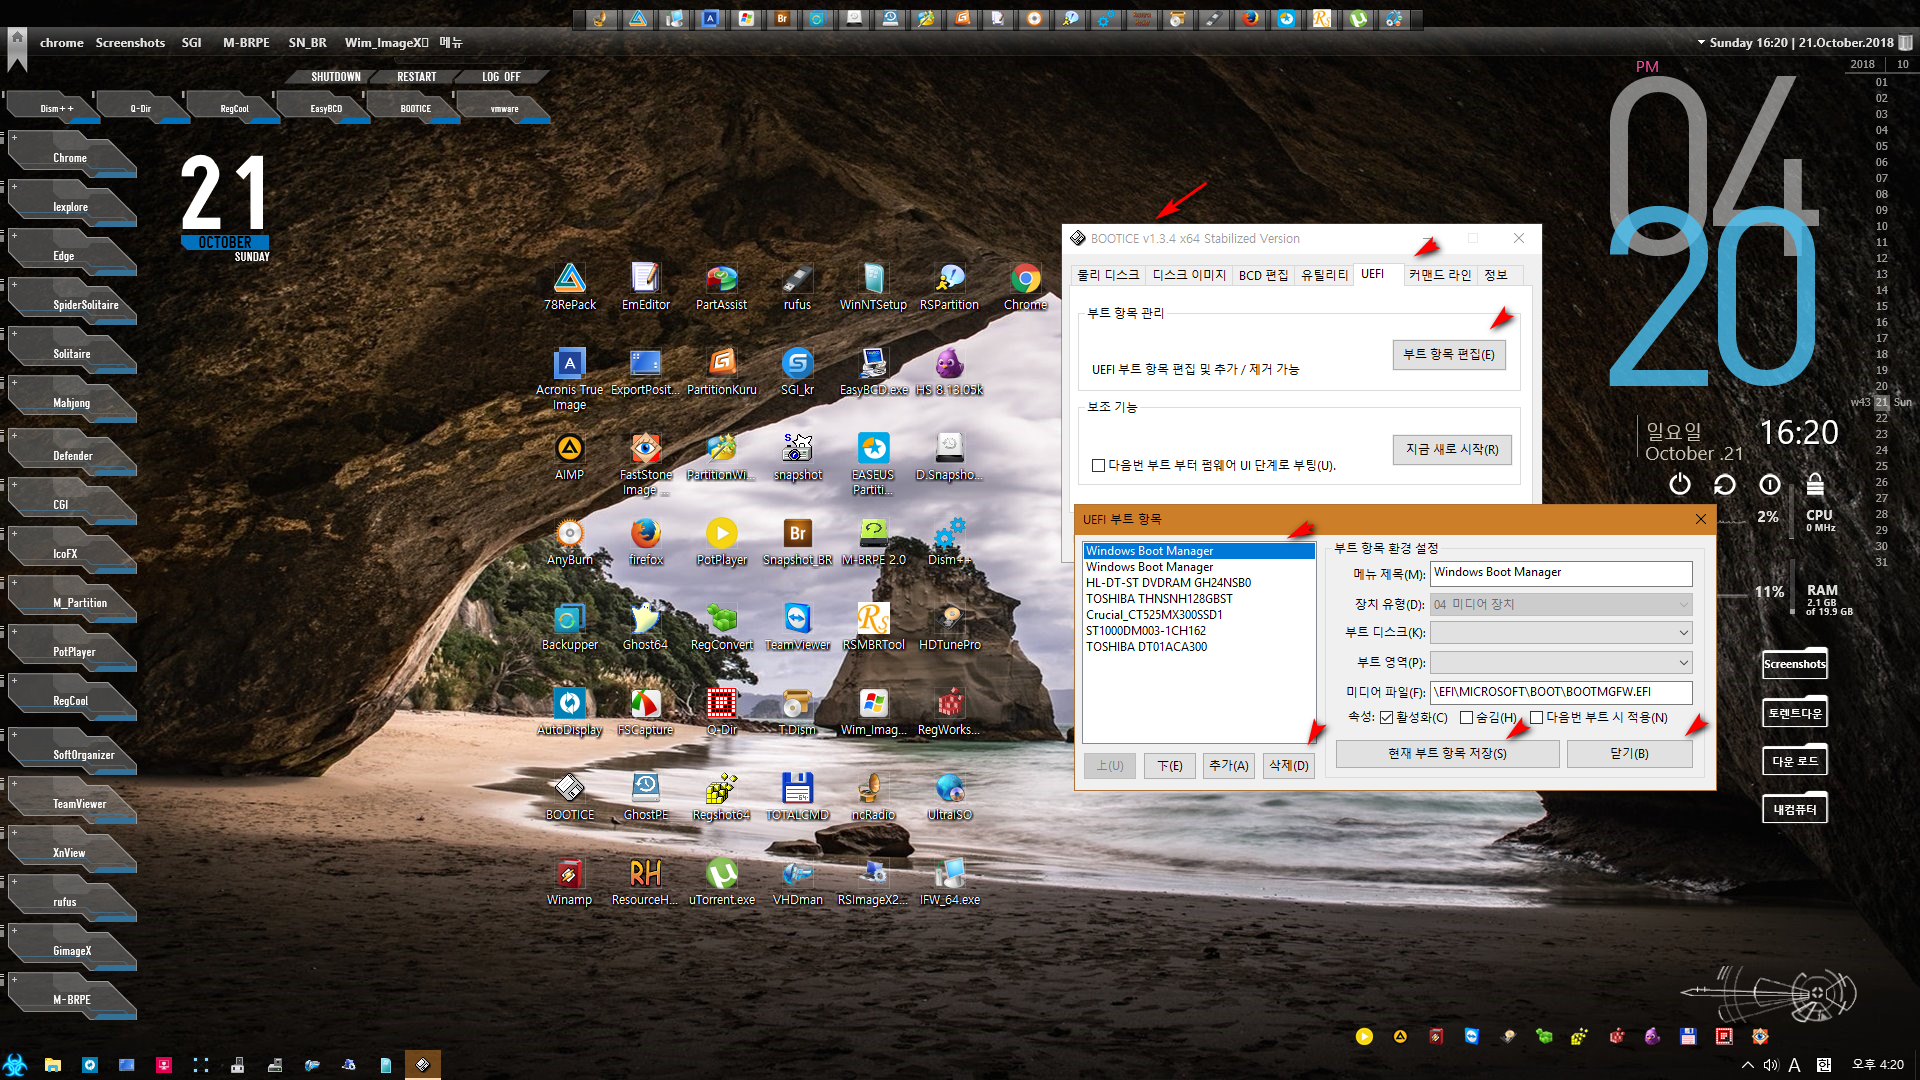Image resolution: width=1920 pixels, height=1080 pixels.
Task: Check 다음번 부트 부터 펌웨어 UI 단계로 부팅 option
Action: point(1098,465)
